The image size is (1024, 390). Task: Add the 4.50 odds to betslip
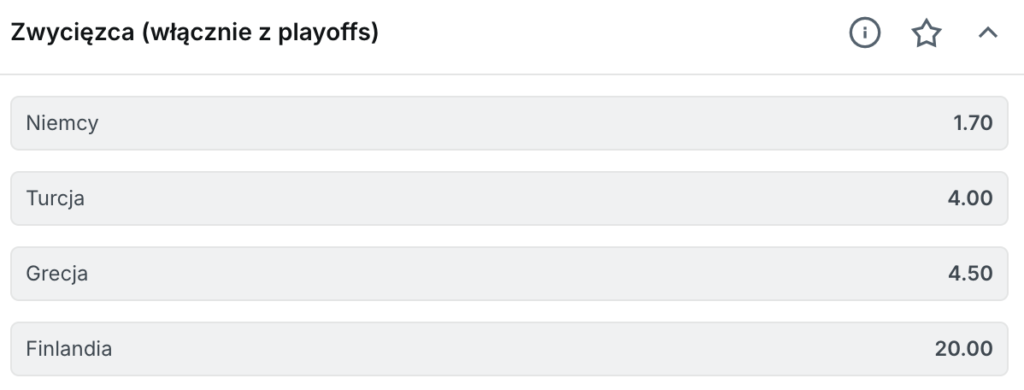pos(970,273)
